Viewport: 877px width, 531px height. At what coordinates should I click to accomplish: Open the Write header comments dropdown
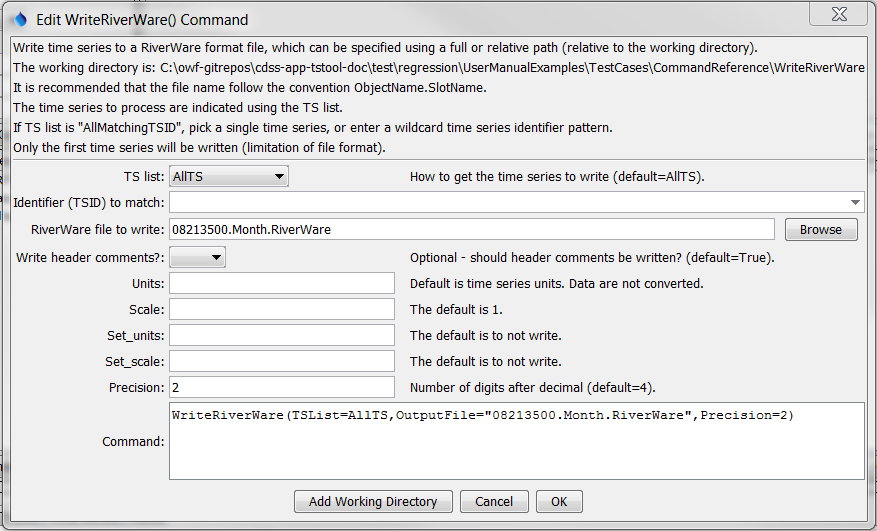(197, 257)
